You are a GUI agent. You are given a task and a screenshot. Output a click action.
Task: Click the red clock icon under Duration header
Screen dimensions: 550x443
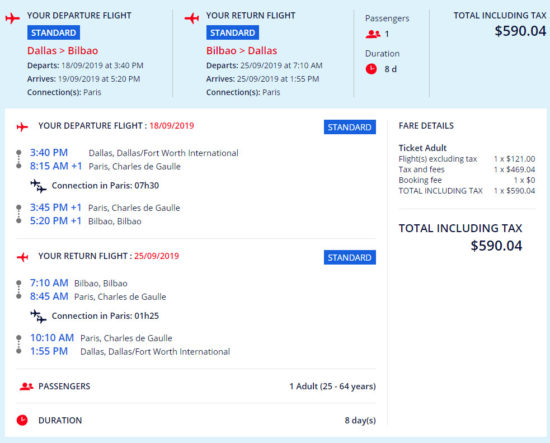(371, 69)
